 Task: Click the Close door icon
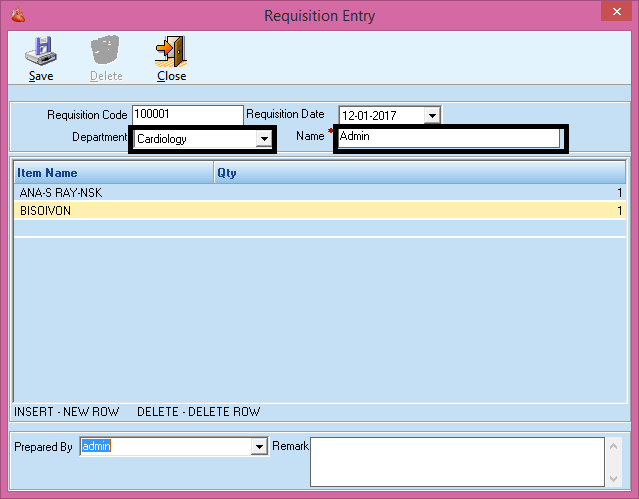pos(171,52)
